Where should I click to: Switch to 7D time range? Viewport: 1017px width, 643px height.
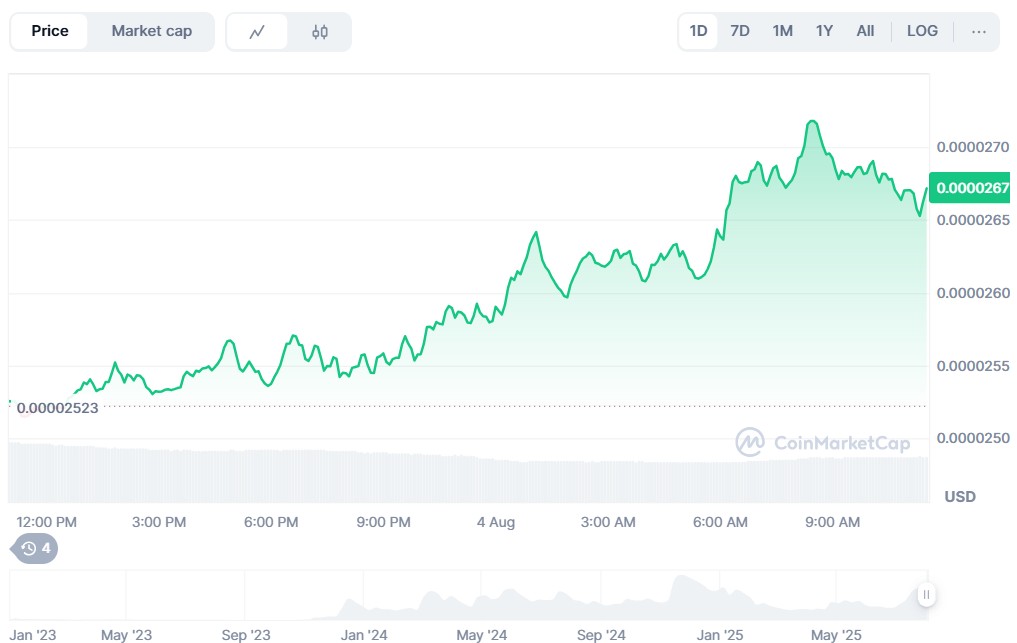(740, 31)
